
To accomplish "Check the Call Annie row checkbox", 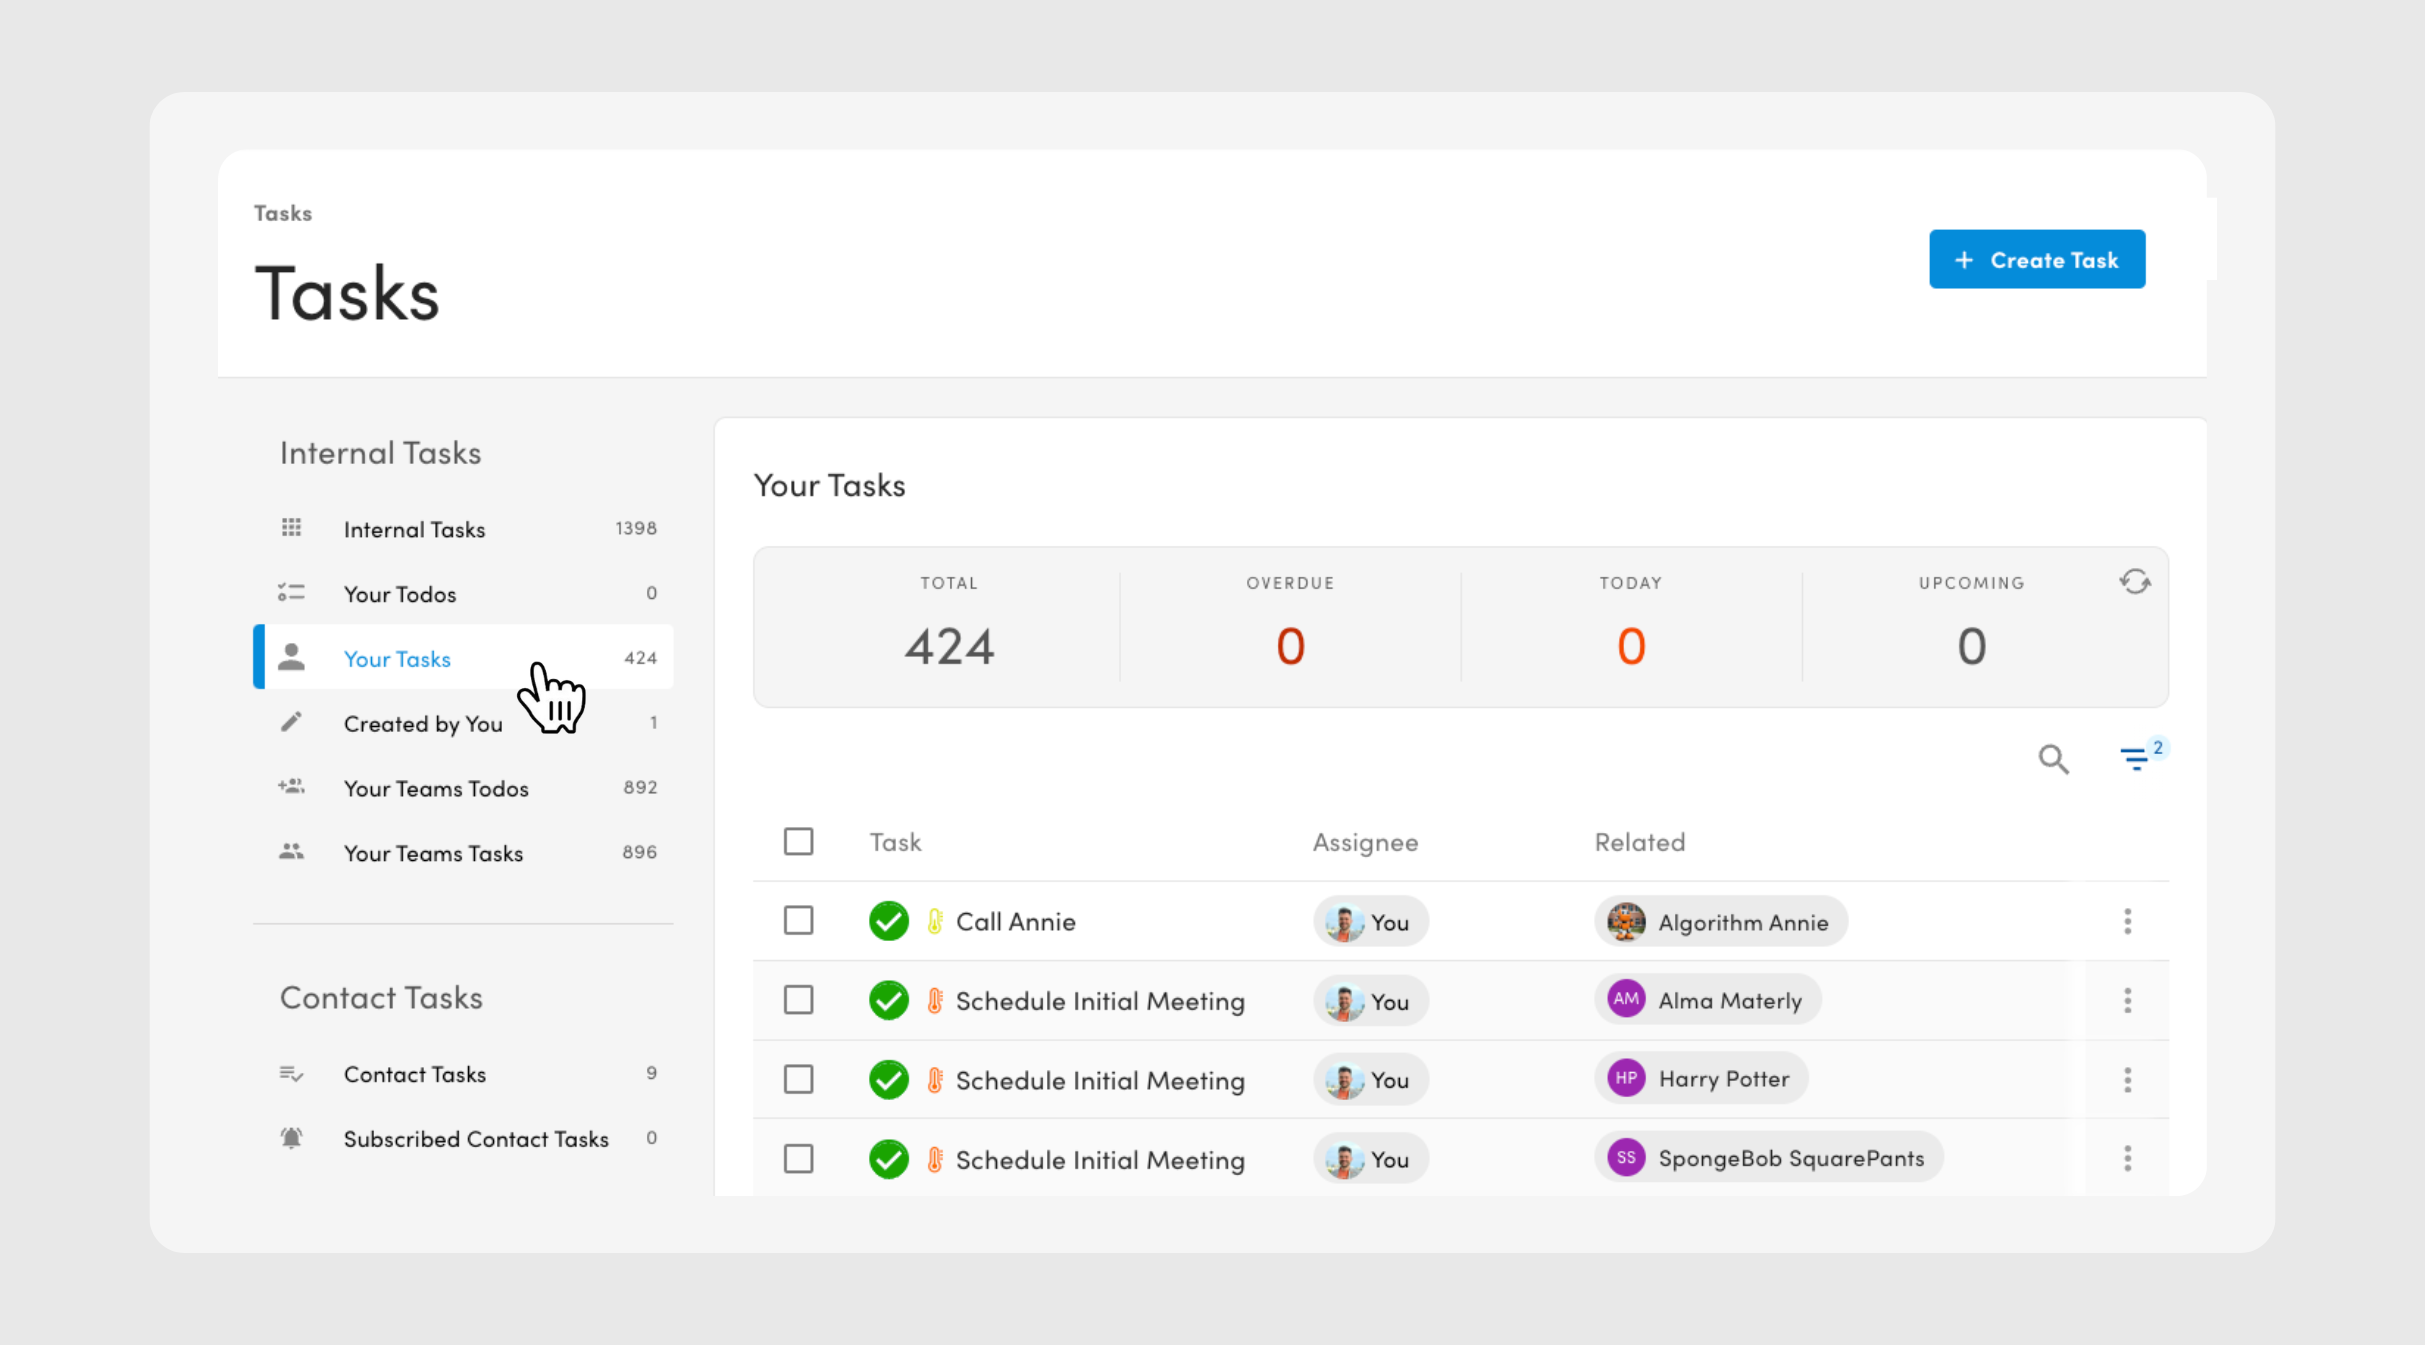I will coord(798,920).
